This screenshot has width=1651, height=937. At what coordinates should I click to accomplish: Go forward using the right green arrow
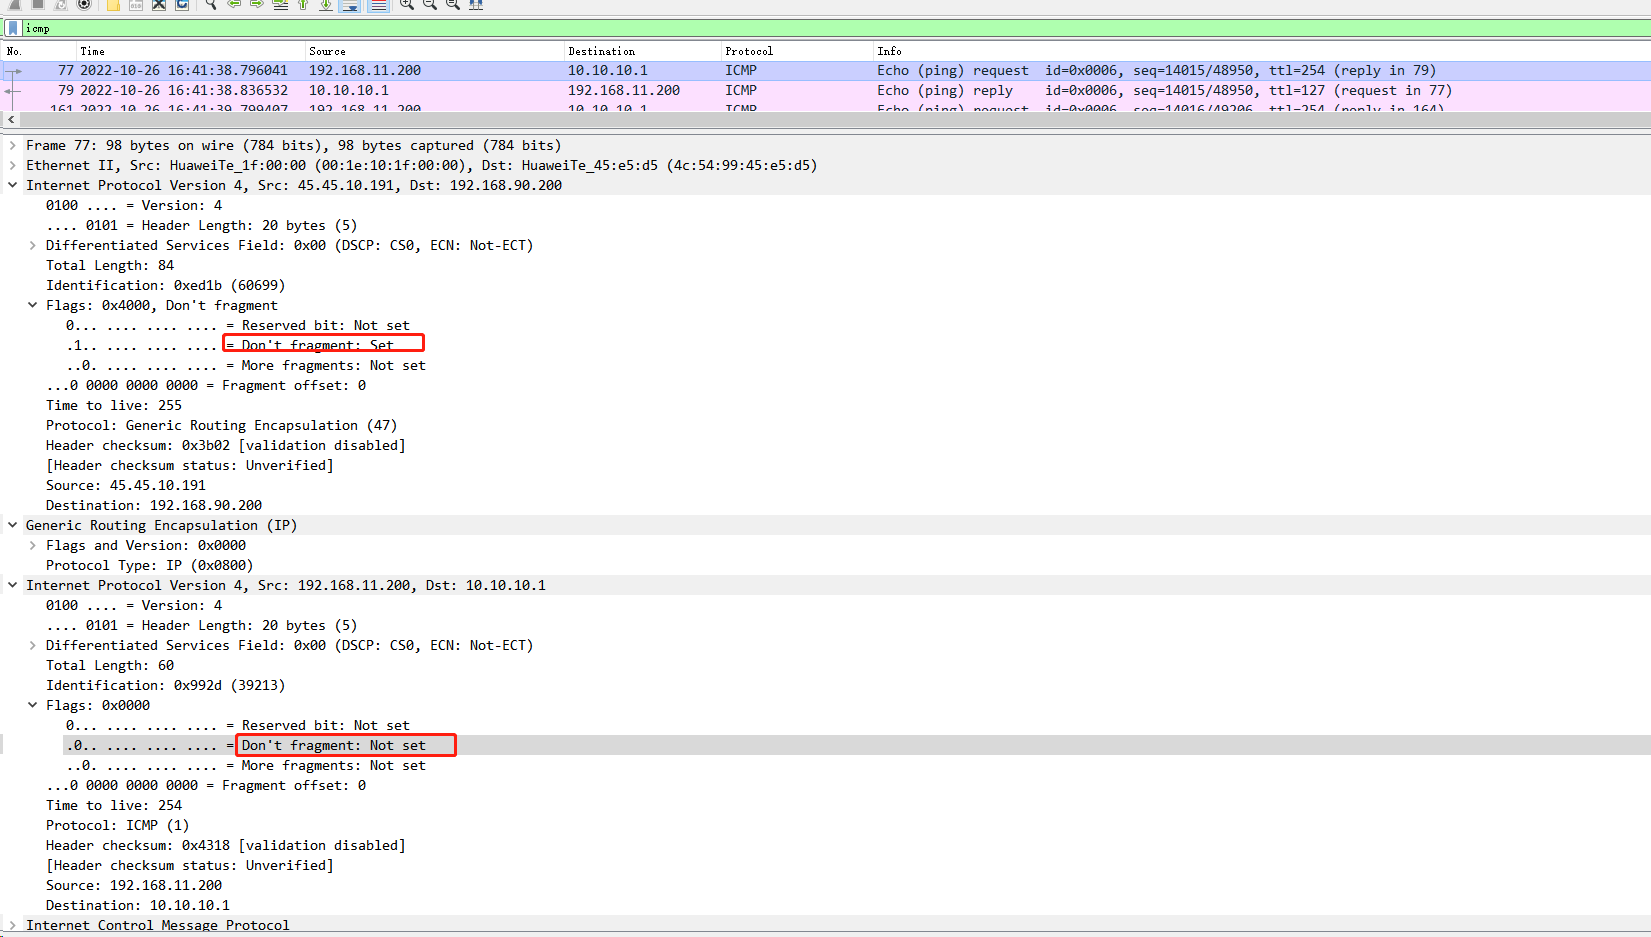(257, 4)
